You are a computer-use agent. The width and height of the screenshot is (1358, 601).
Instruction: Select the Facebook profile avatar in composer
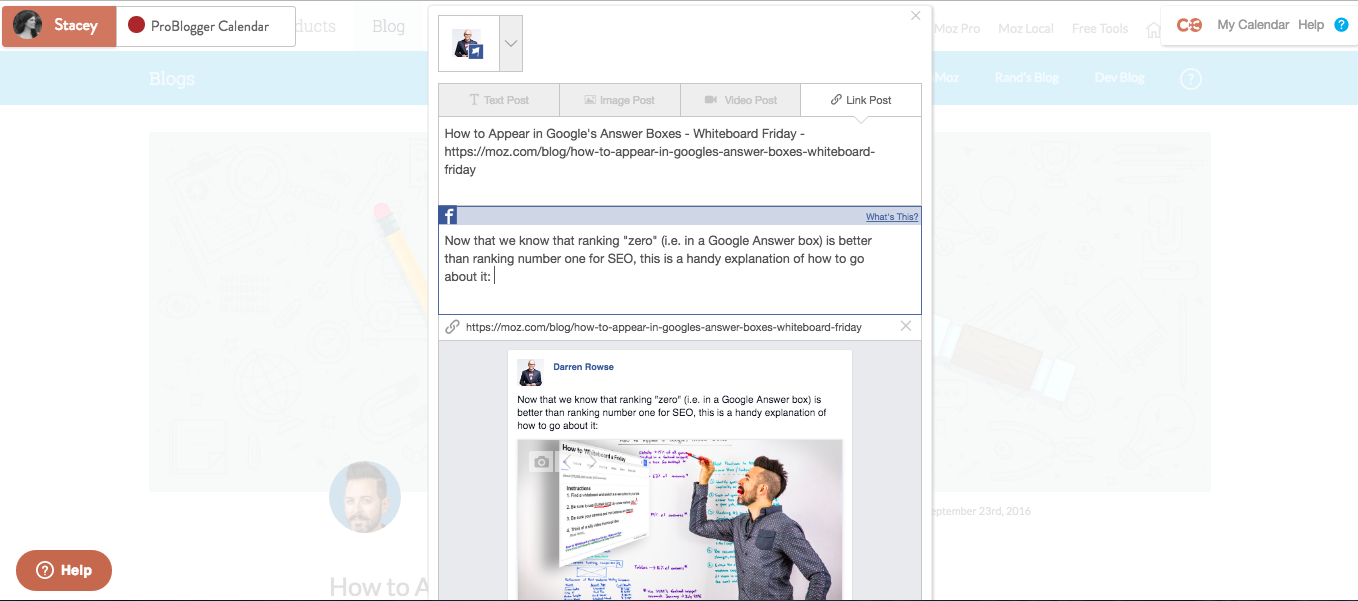[x=468, y=43]
